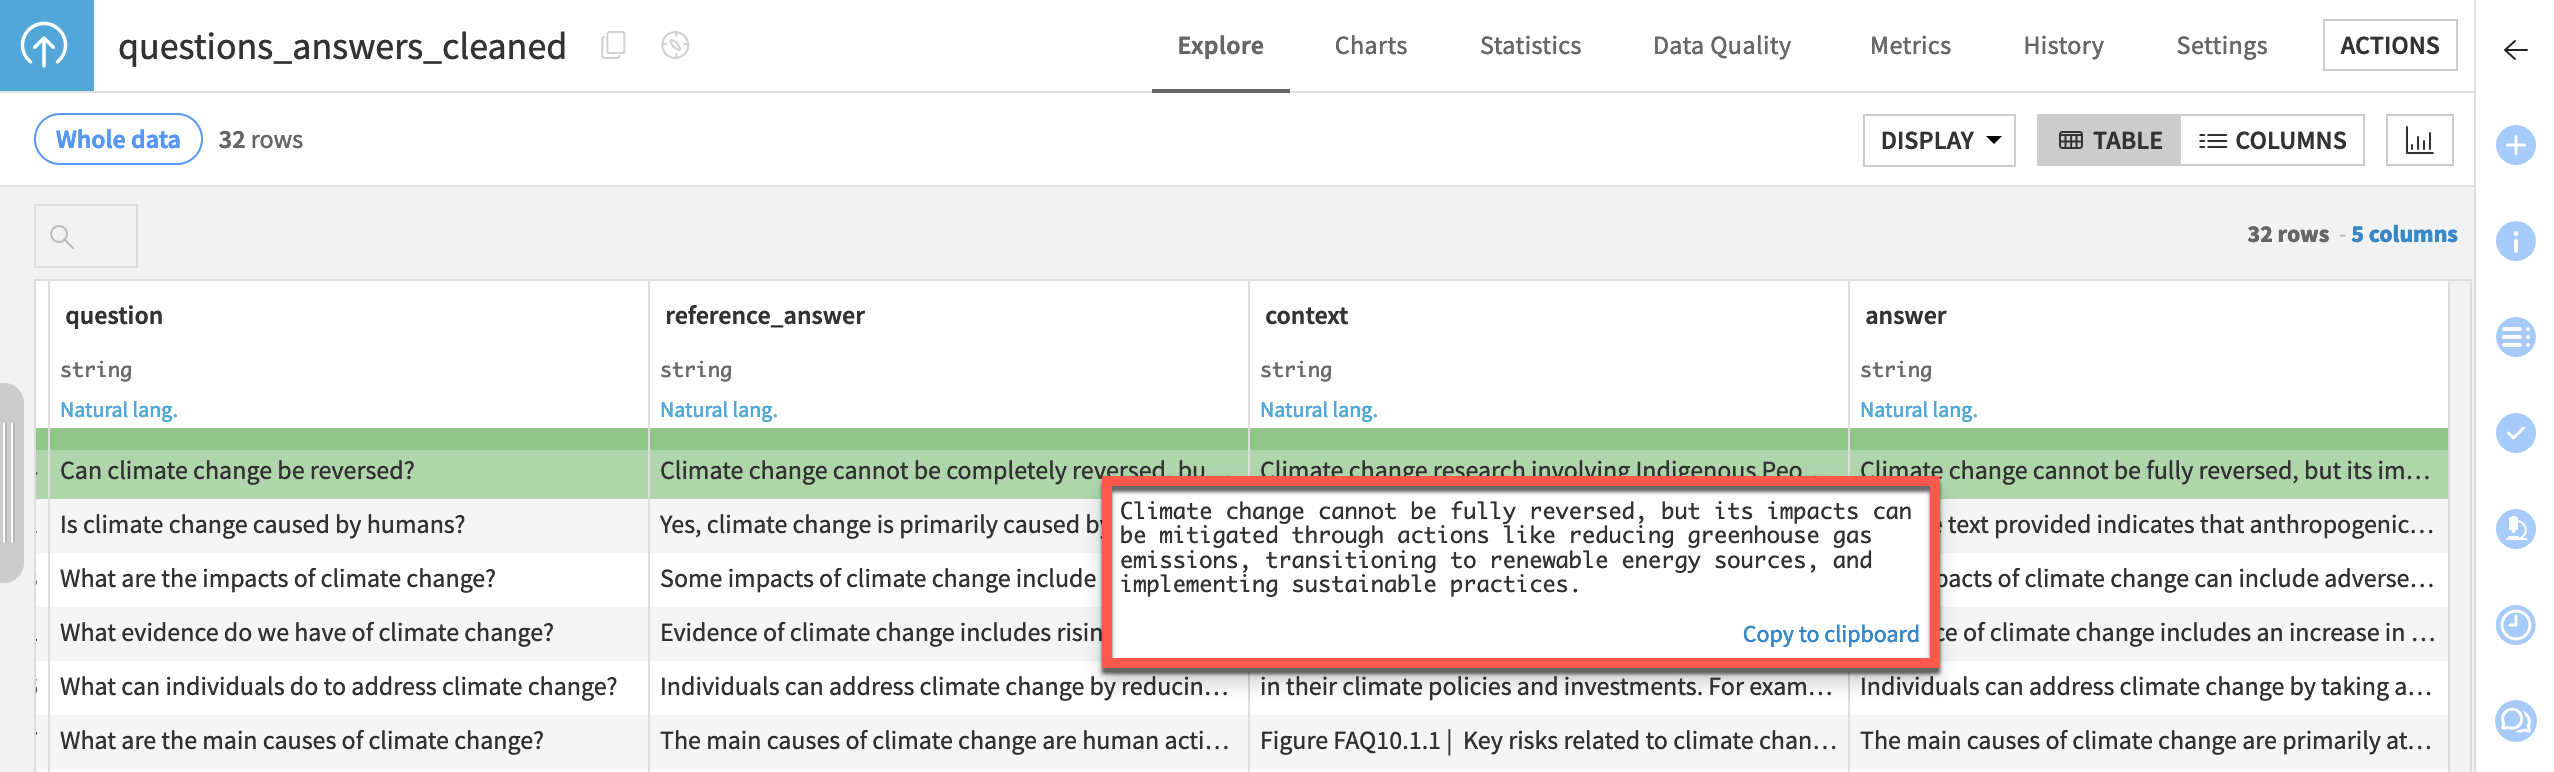Screen dimensions: 2554x772
Task: Open the navigation compass icon beside the title
Action: 675,45
